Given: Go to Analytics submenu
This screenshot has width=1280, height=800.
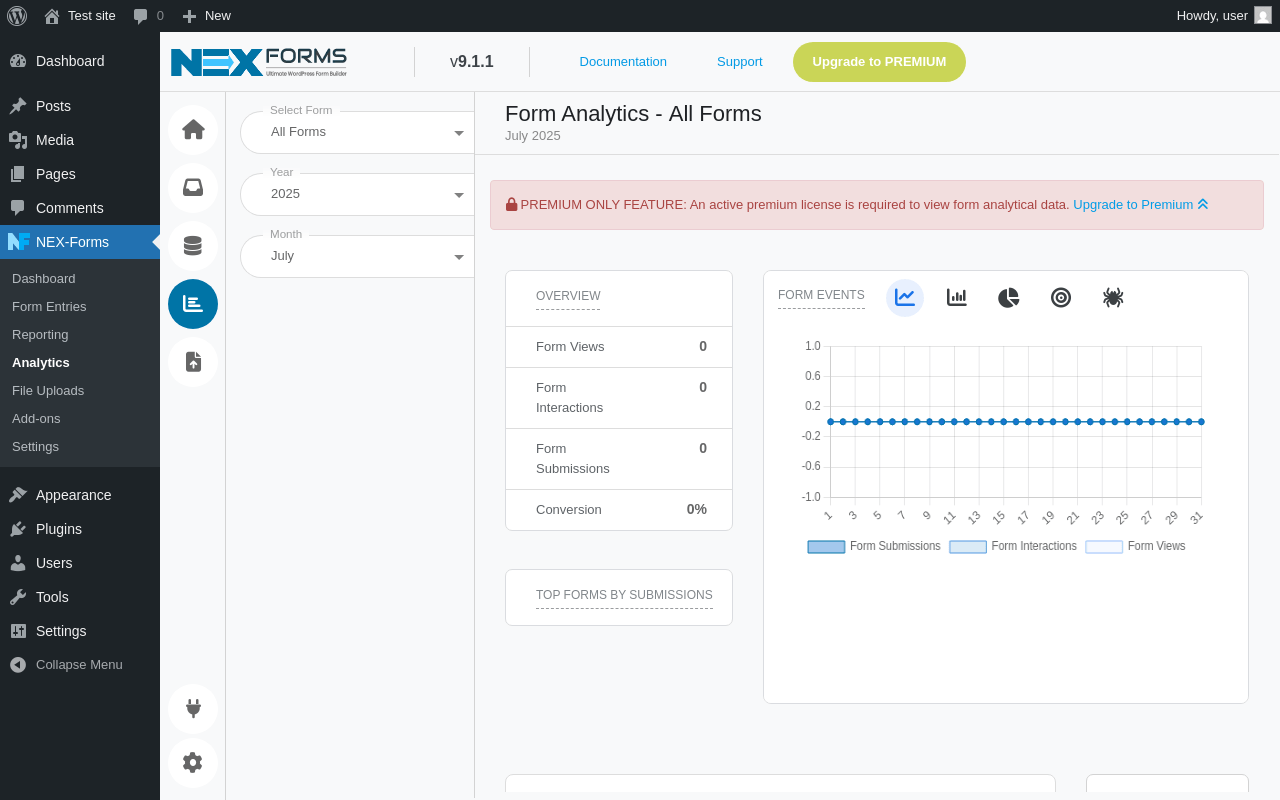Looking at the screenshot, I should tap(80, 363).
